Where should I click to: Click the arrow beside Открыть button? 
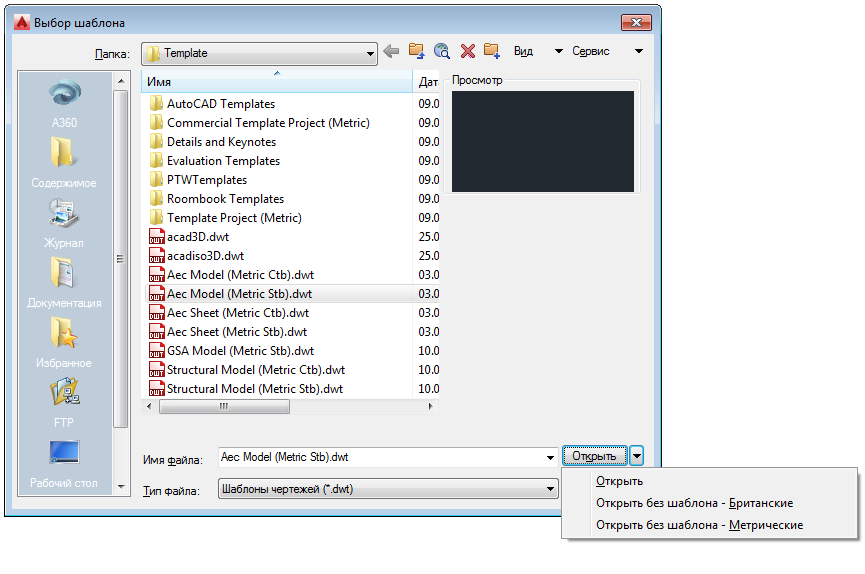pos(637,456)
